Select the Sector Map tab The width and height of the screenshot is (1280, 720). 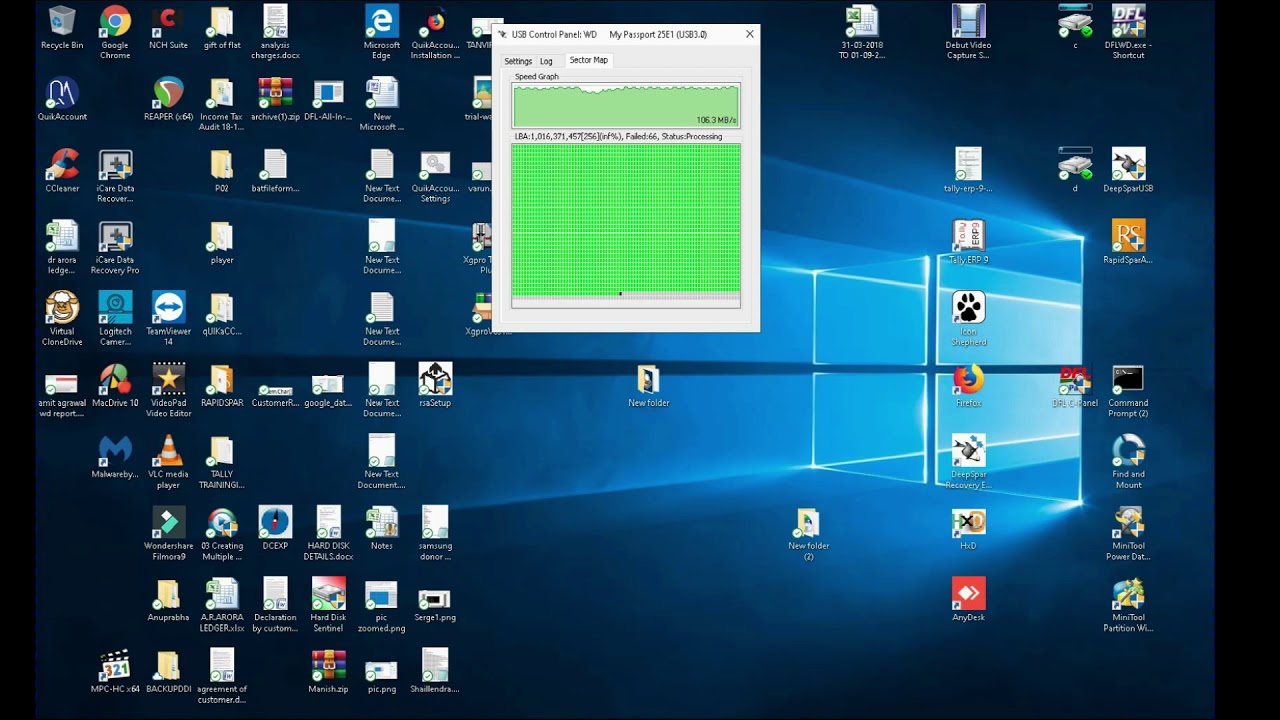(588, 60)
